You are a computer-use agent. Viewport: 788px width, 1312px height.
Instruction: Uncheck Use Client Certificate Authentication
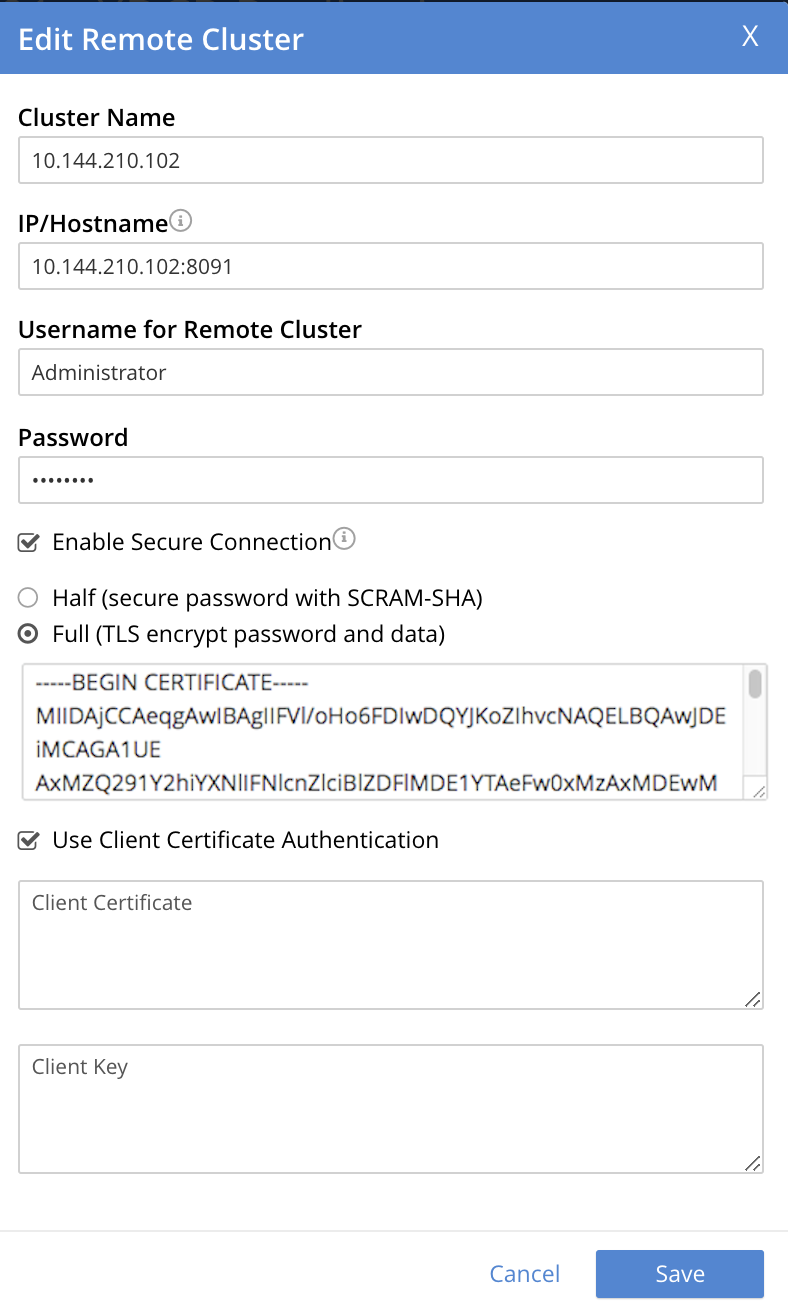29,840
